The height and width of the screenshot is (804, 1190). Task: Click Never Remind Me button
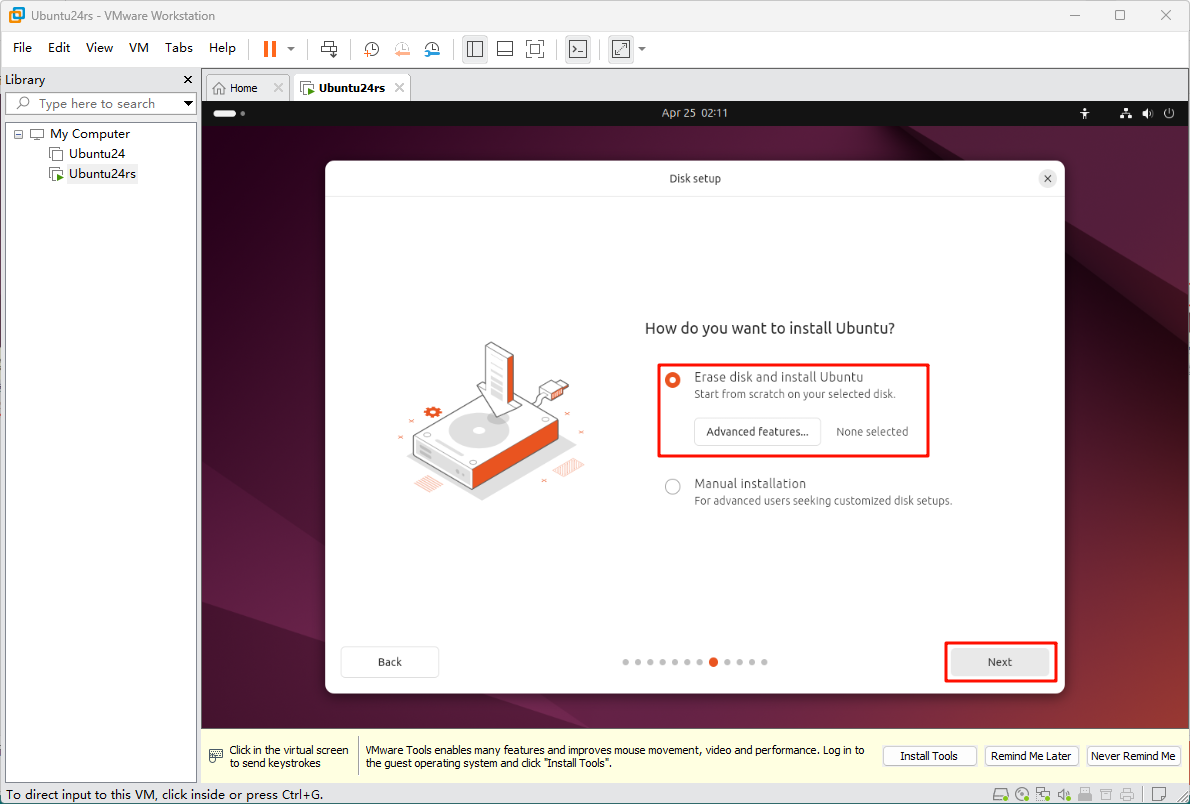click(1132, 756)
